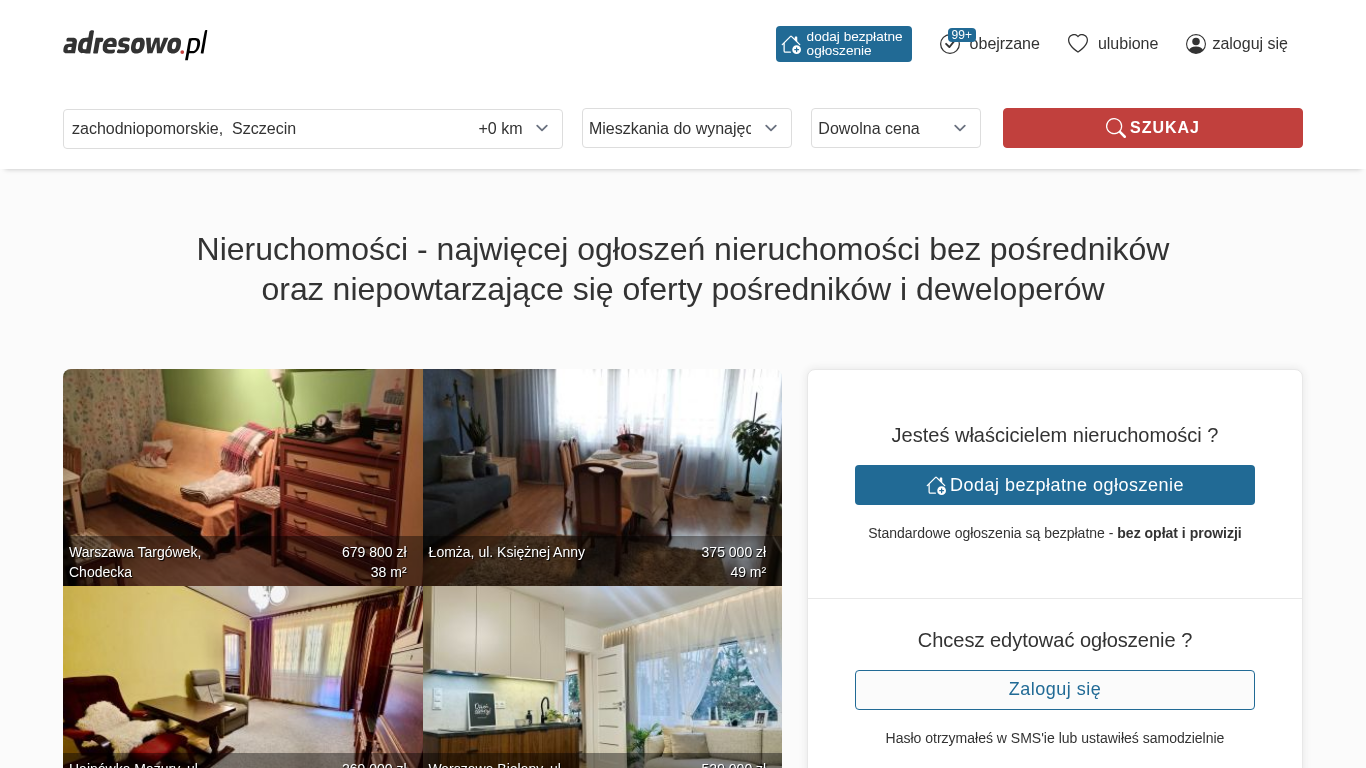Click the user profile login icon

pos(1196,44)
